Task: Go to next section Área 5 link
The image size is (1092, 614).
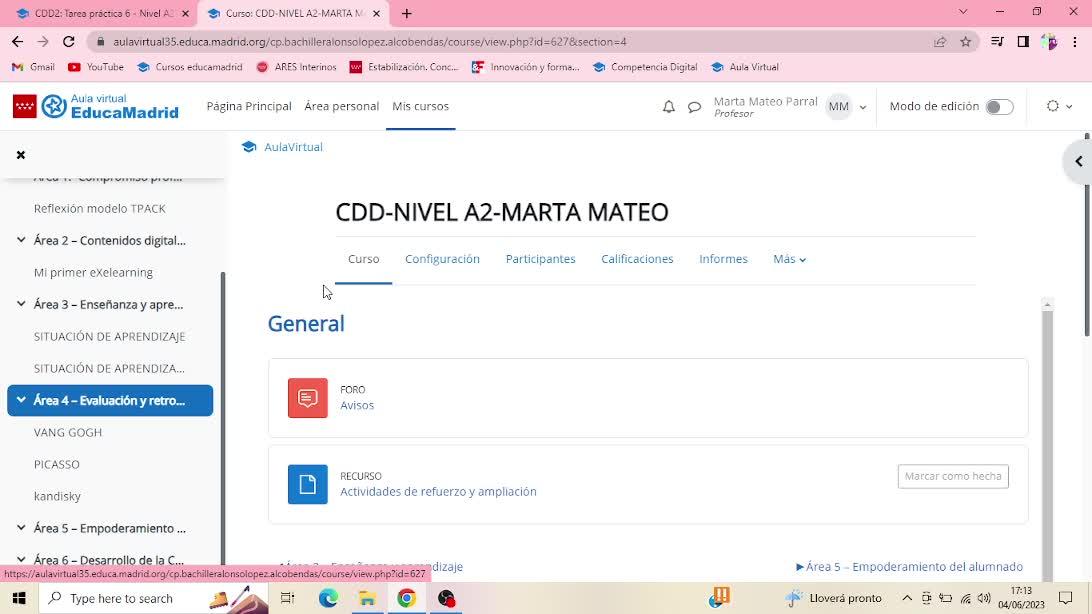Action: pyautogui.click(x=909, y=567)
